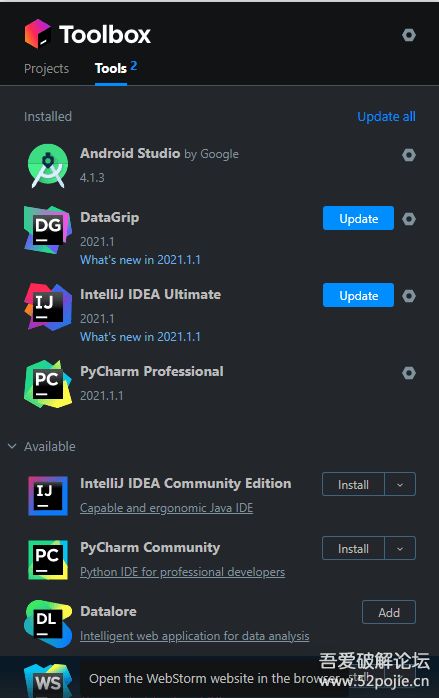Update DataGrip with the Update button
This screenshot has height=698, width=439.
pos(358,218)
